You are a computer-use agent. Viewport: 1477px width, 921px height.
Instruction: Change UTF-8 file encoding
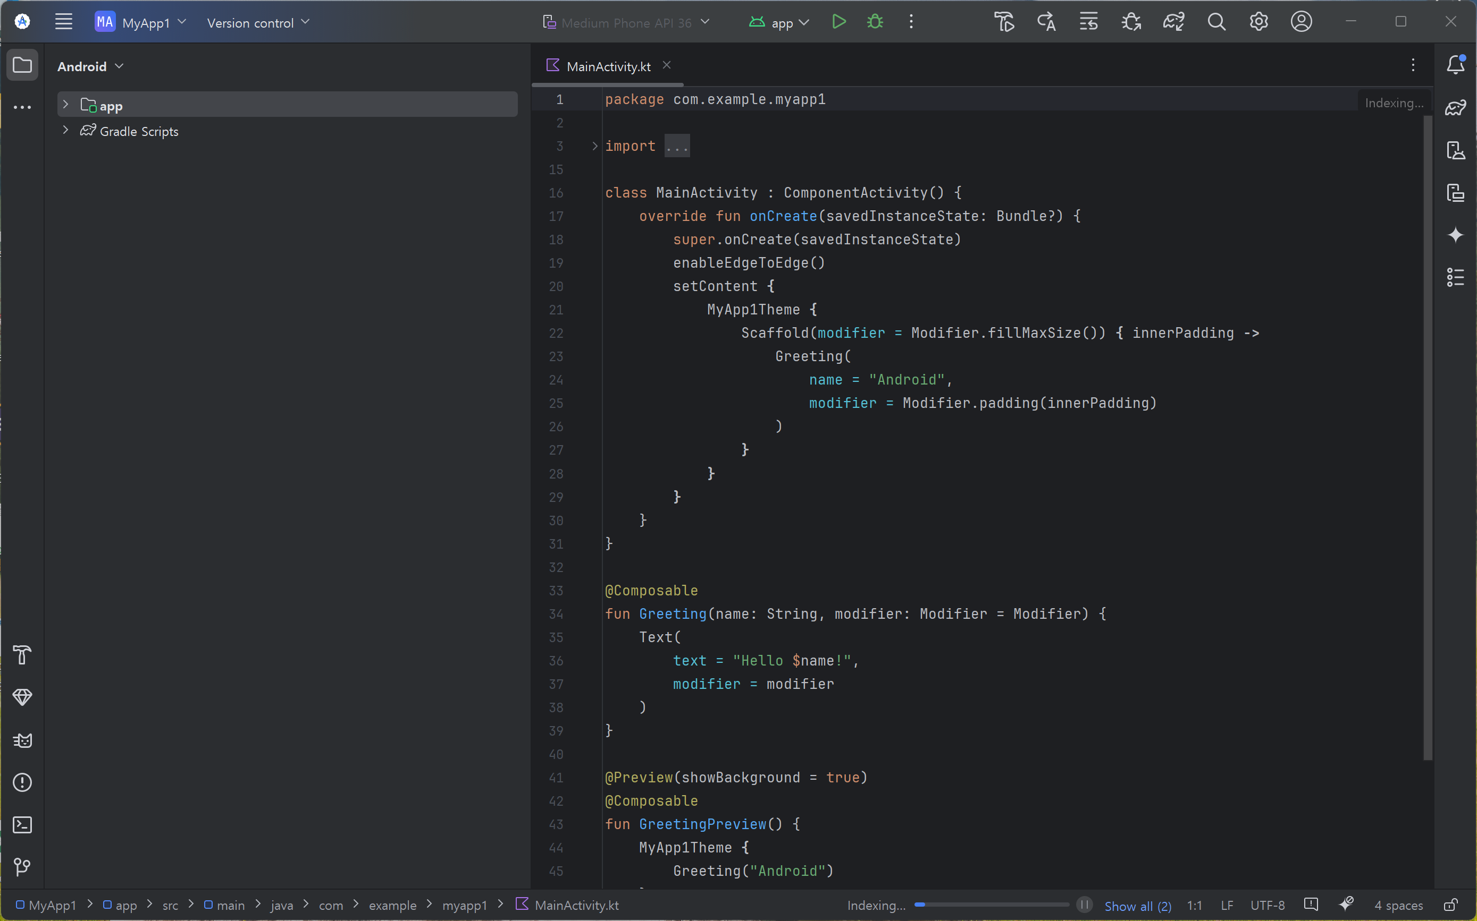click(x=1267, y=906)
